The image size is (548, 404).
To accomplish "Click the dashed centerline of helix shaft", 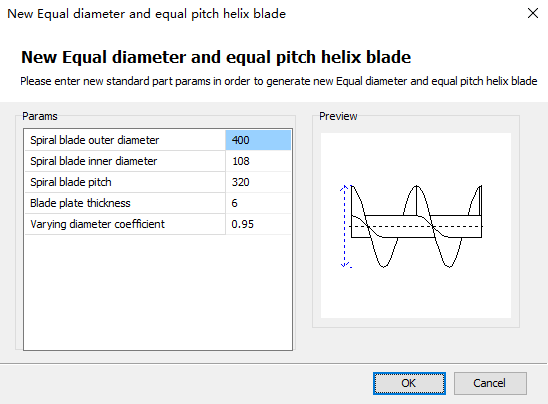I will pyautogui.click(x=416, y=226).
